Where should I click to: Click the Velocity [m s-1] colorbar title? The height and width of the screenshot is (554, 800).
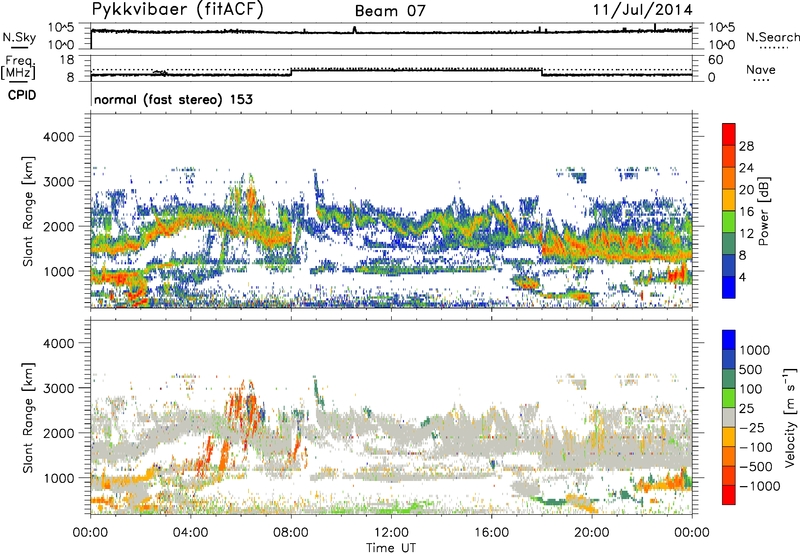(790, 417)
